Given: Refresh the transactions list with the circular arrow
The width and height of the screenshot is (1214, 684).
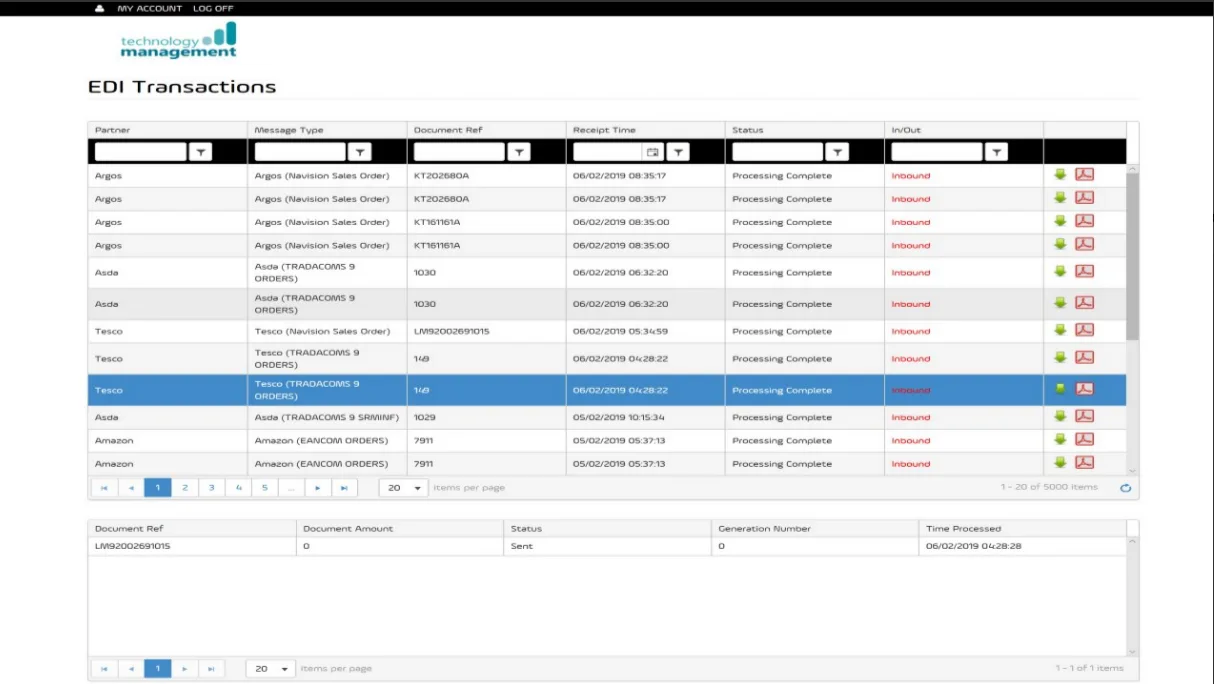Looking at the screenshot, I should (1126, 487).
